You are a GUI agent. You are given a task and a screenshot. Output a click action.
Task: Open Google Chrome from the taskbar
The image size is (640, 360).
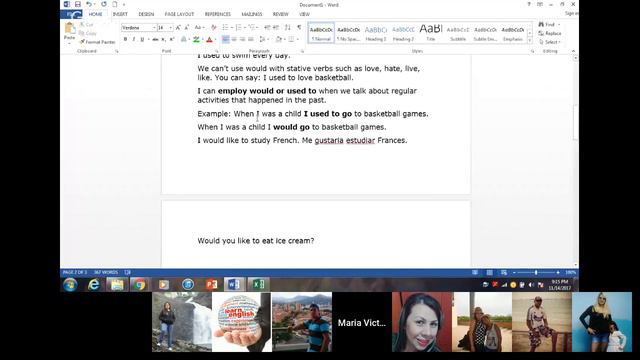click(139, 284)
